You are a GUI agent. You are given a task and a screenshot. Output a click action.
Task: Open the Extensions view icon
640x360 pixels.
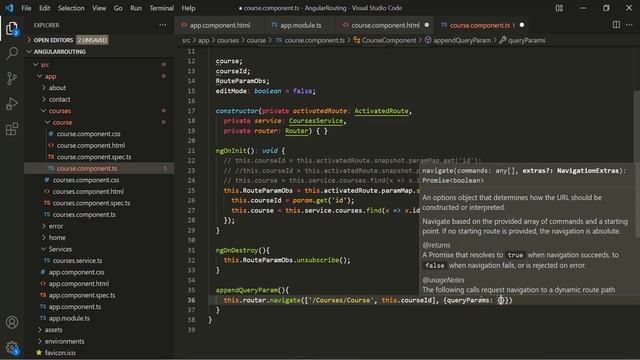click(12, 129)
